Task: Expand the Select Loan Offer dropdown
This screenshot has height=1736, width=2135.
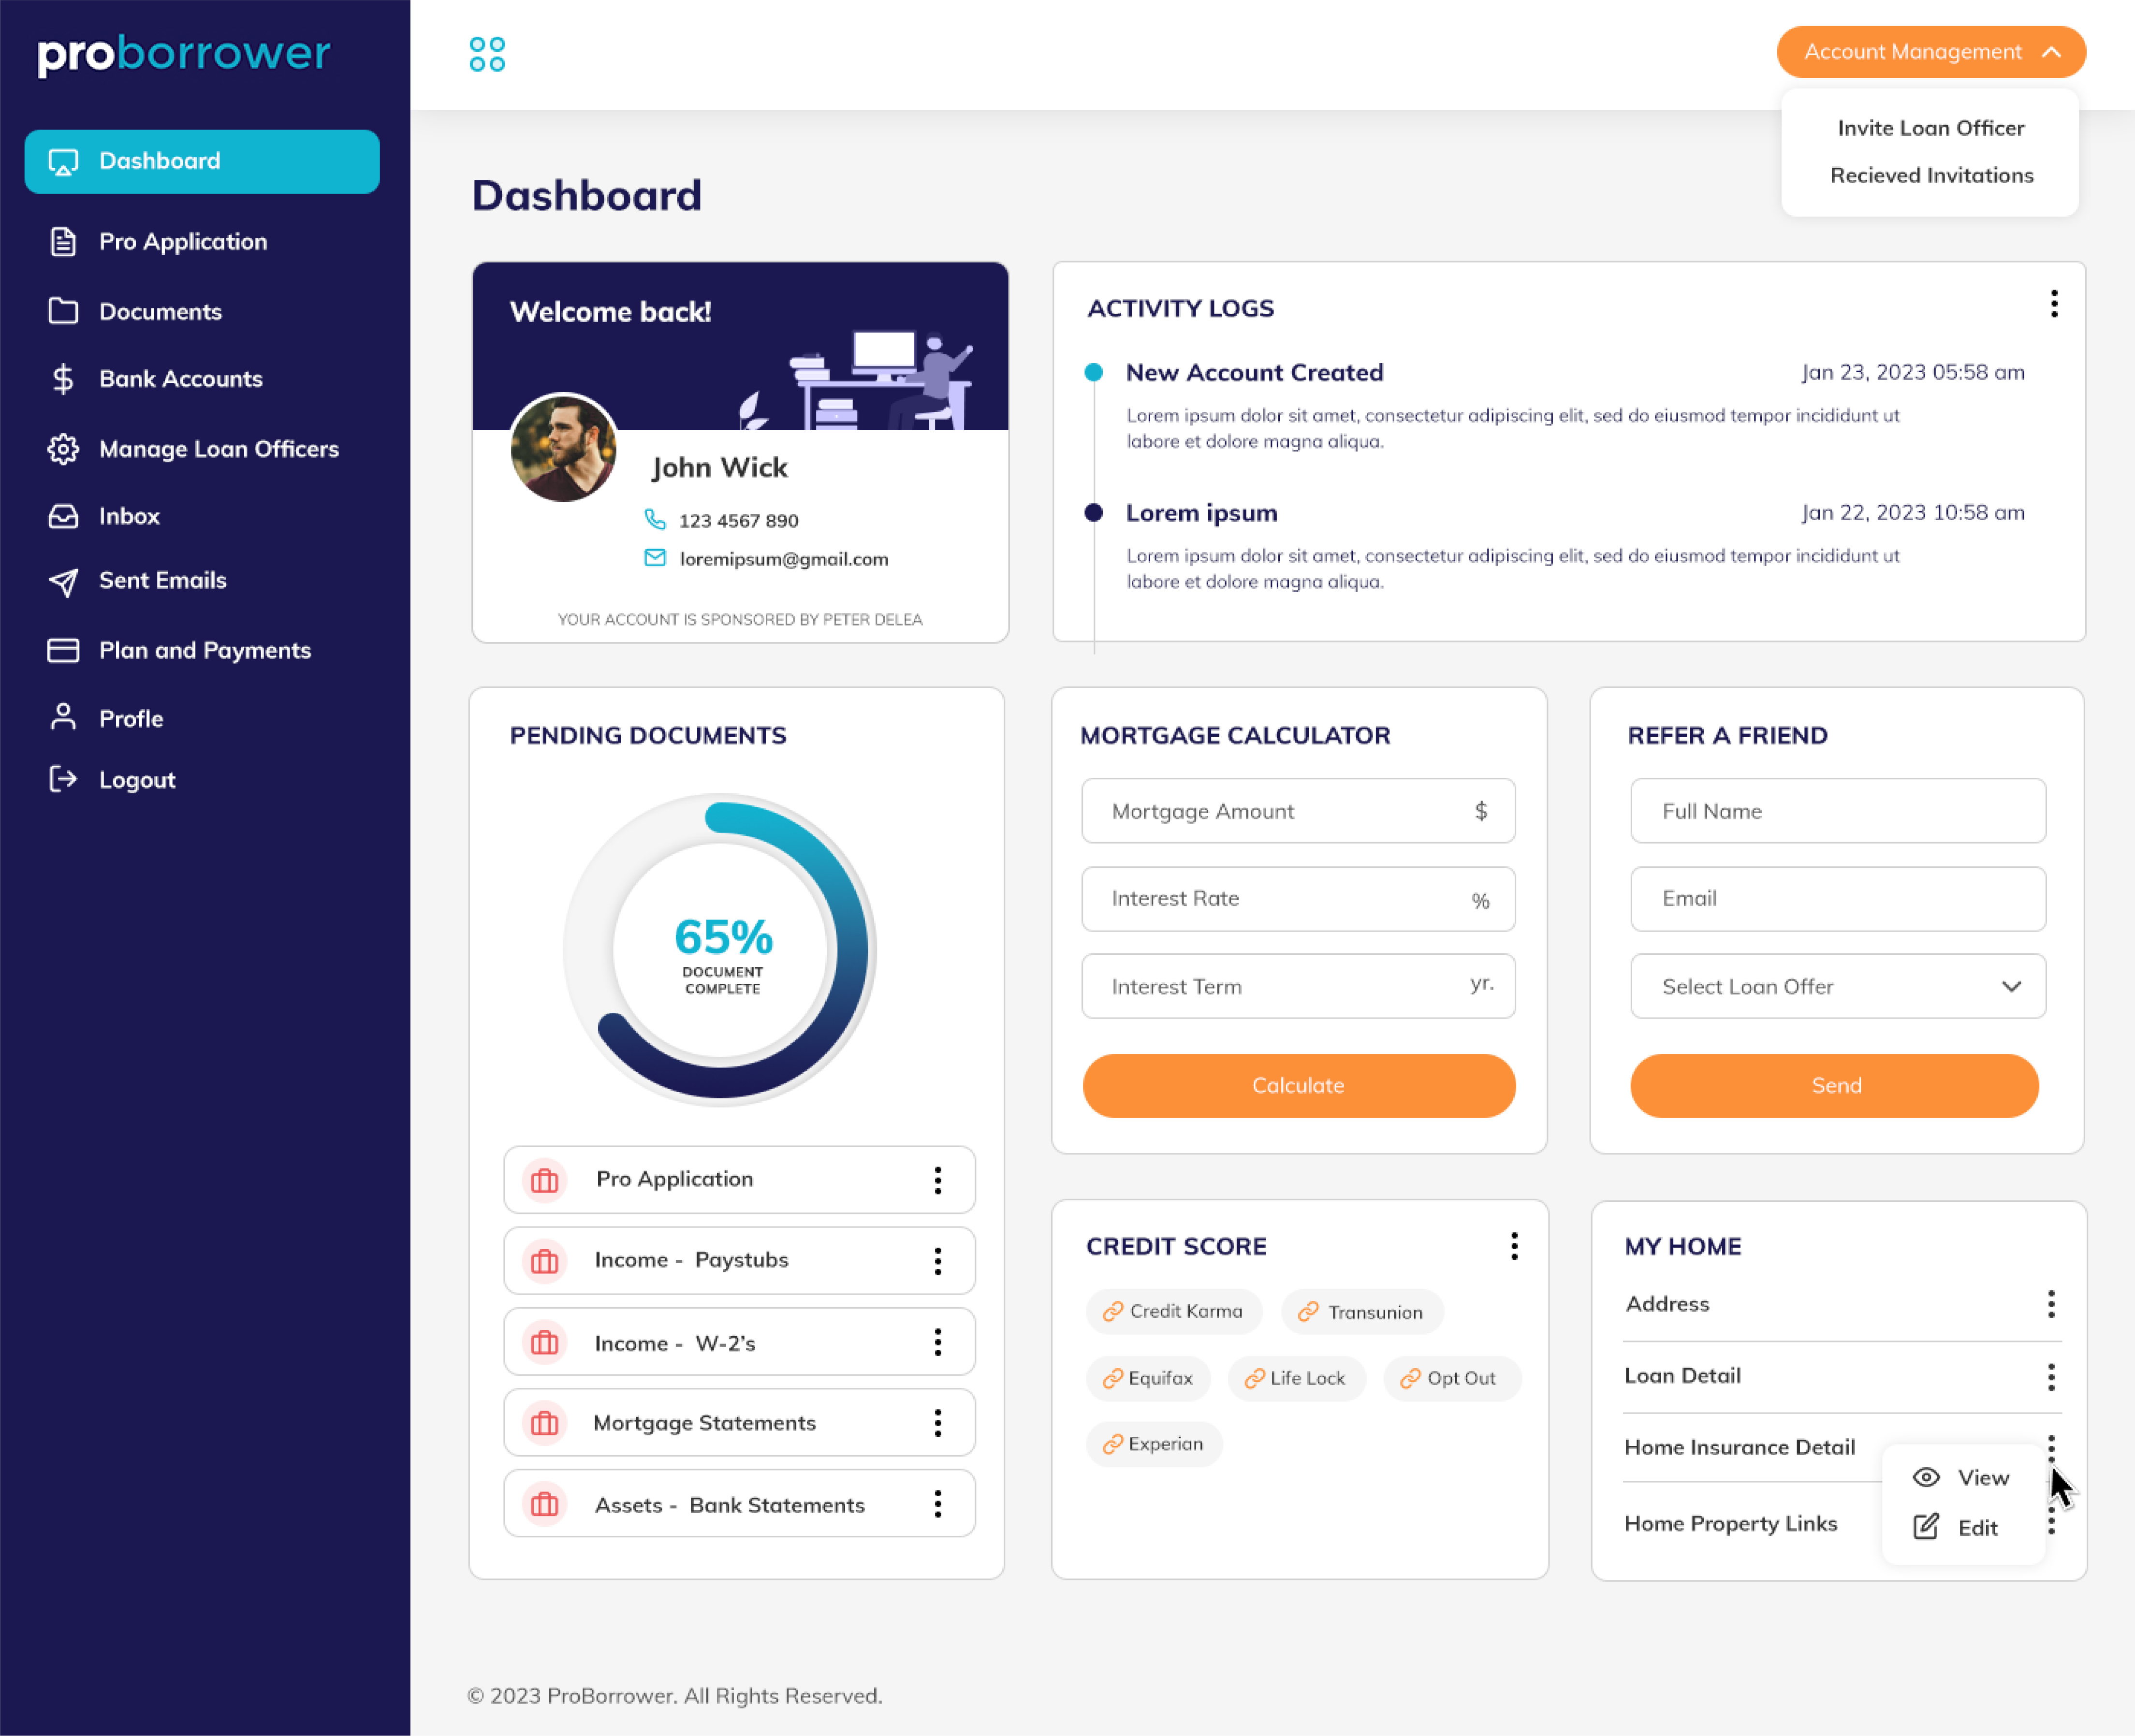Action: coord(1837,986)
